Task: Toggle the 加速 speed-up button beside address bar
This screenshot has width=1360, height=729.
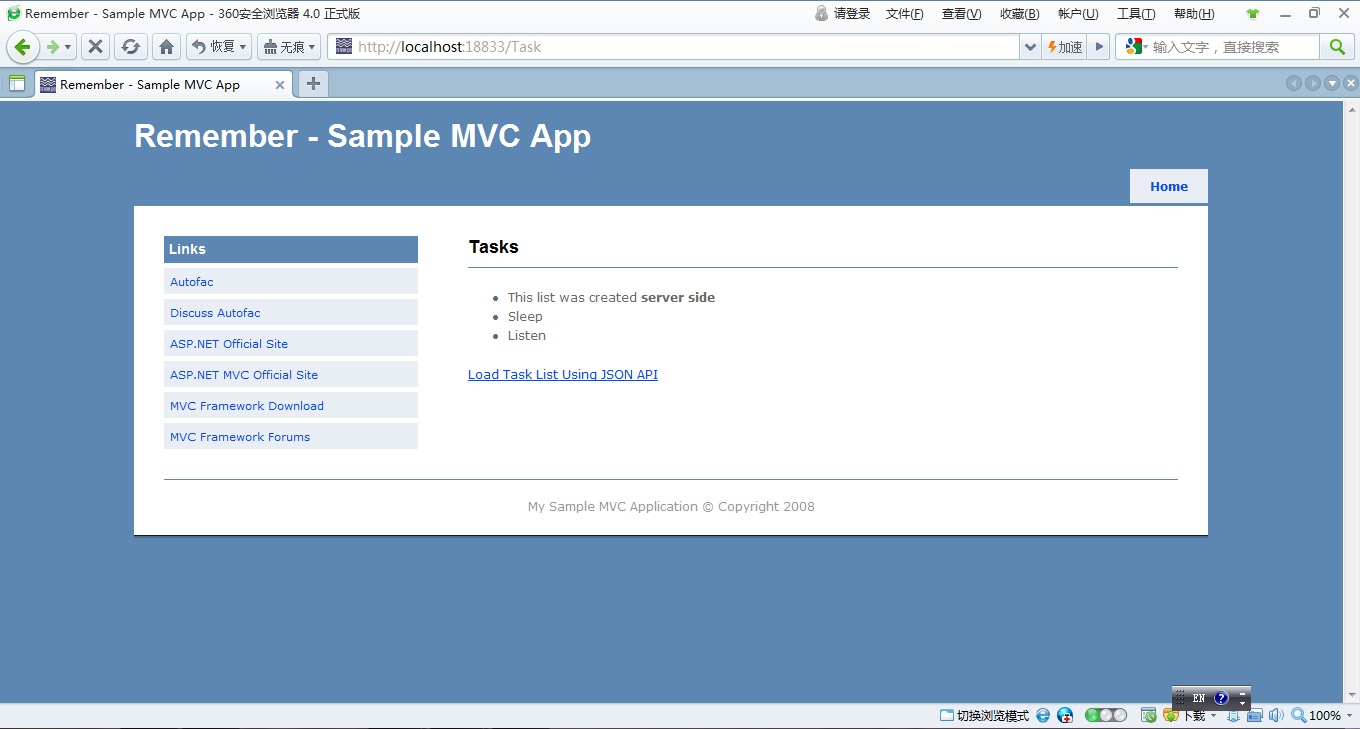Action: pos(1064,46)
